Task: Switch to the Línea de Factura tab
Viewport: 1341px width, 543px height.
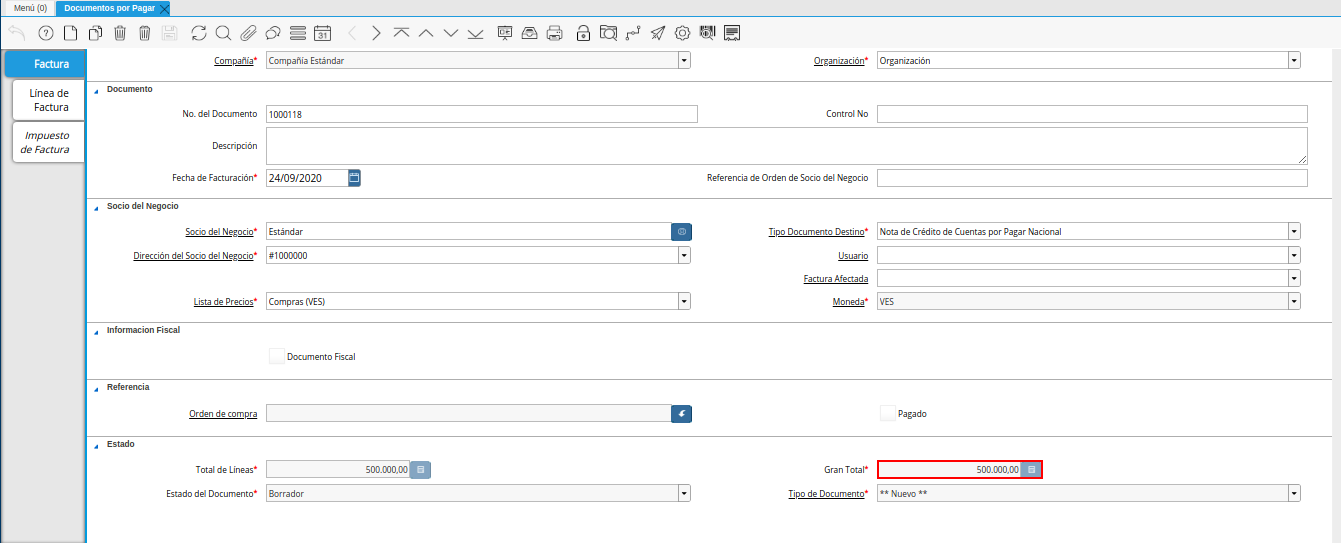Action: pyautogui.click(x=49, y=100)
